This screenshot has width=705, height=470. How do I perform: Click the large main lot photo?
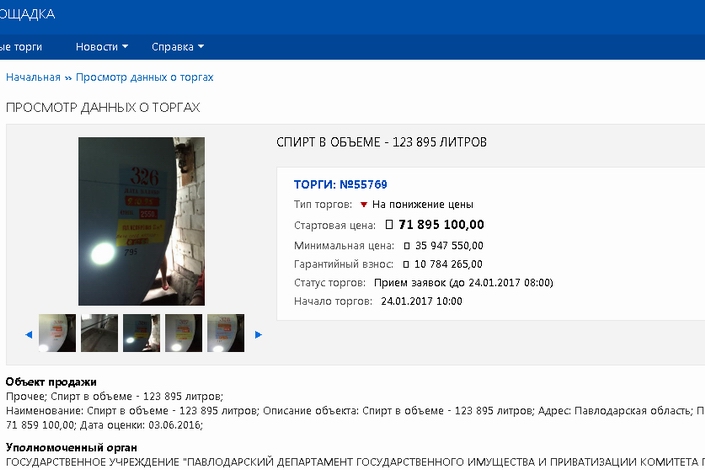[141, 221]
